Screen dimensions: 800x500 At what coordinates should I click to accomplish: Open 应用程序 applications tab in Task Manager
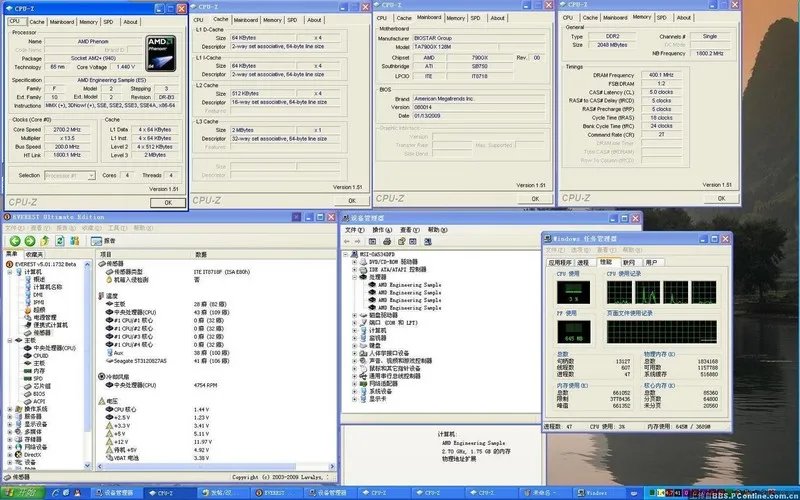(560, 262)
